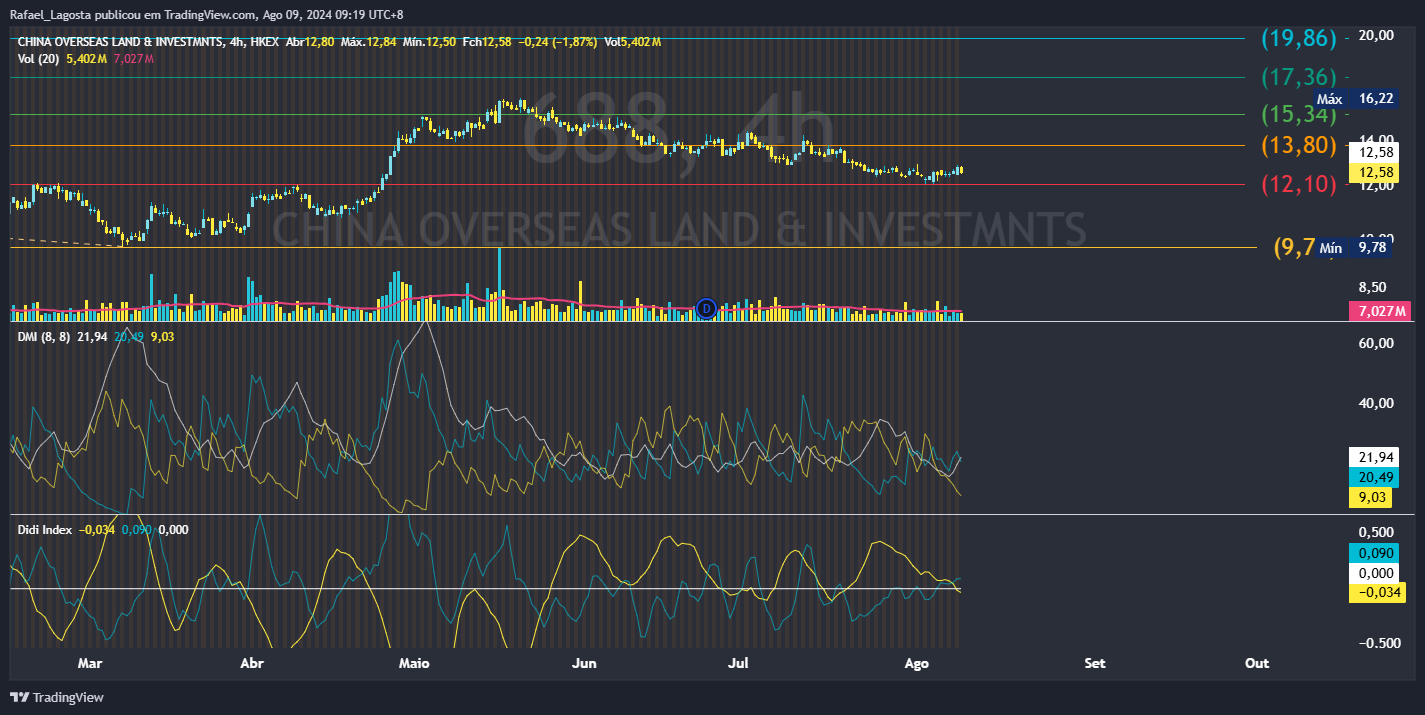Image resolution: width=1425 pixels, height=715 pixels.
Task: Click the yellow '−0,034' value in Didi legend
Action: (97, 530)
